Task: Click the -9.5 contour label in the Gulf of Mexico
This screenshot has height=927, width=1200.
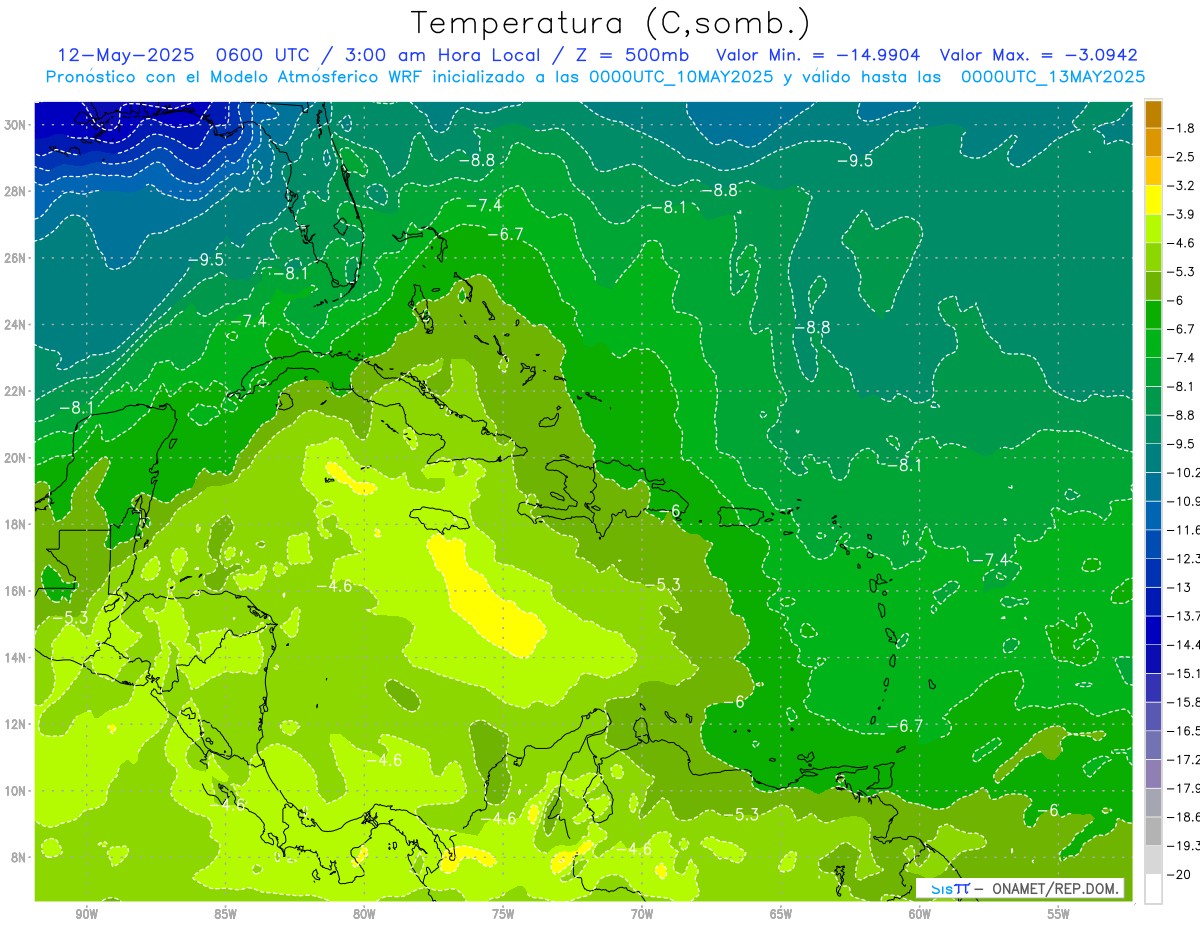Action: pyautogui.click(x=205, y=259)
